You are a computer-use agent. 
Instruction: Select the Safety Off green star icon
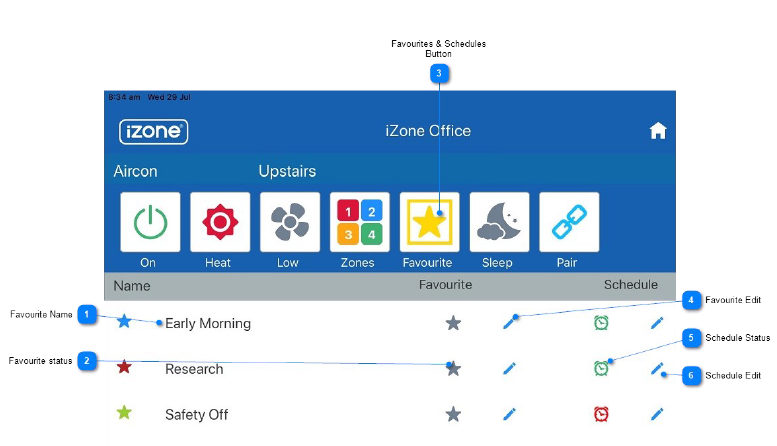[124, 412]
